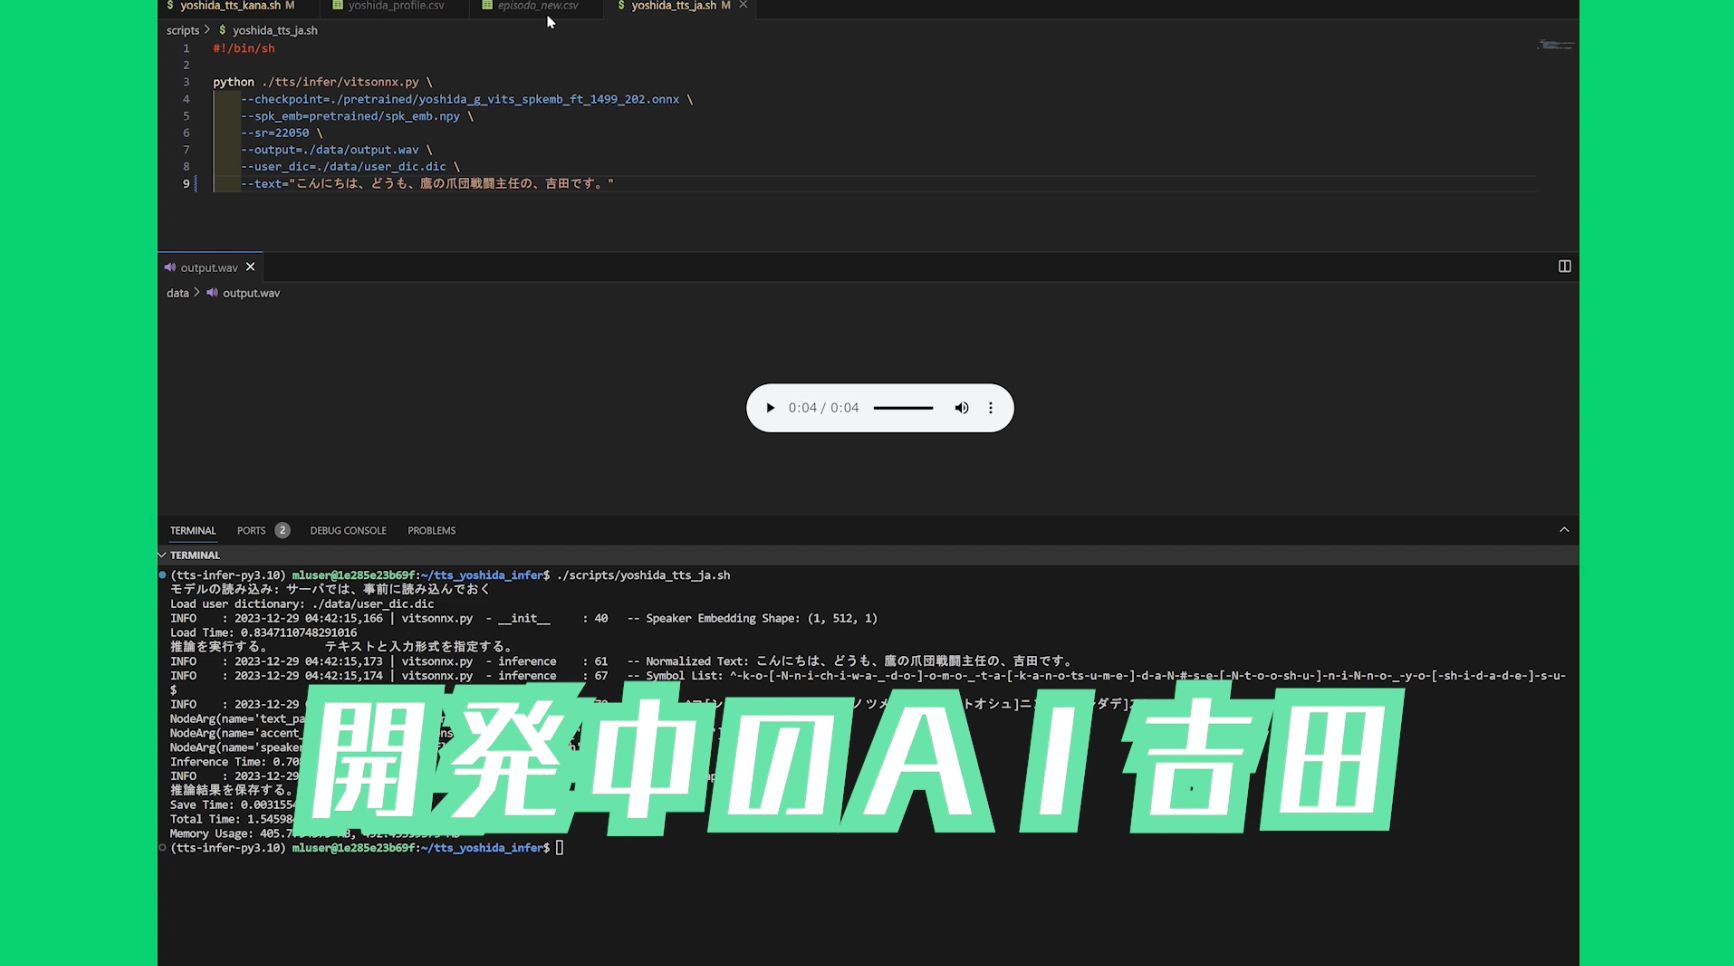Place cursor on "python ./tts/infer/vitsonnx.py" line
The width and height of the screenshot is (1734, 966).
click(323, 82)
